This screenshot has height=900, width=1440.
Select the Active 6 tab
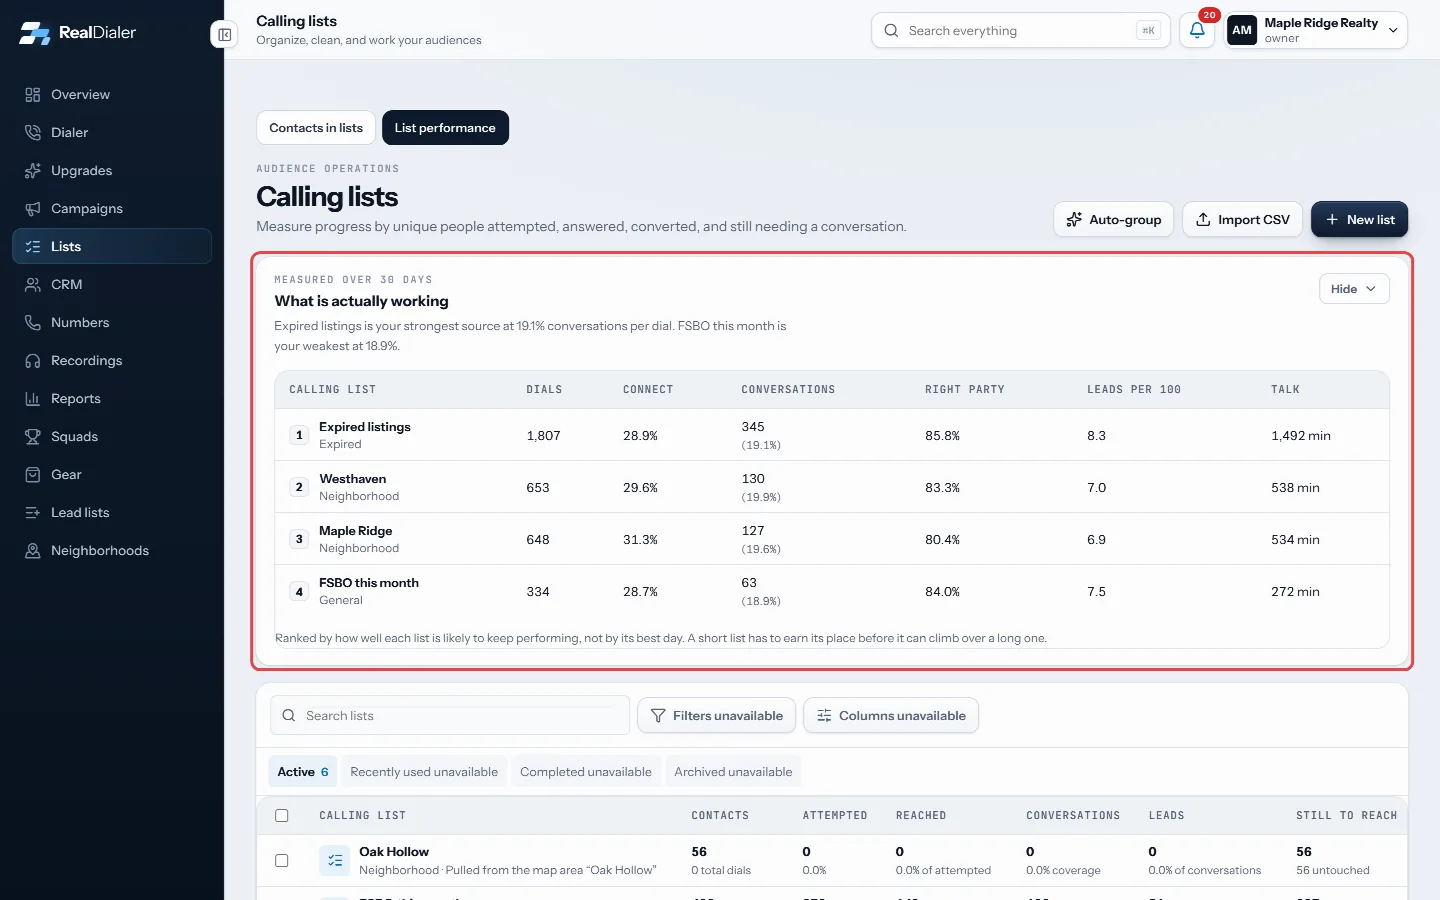(x=303, y=772)
